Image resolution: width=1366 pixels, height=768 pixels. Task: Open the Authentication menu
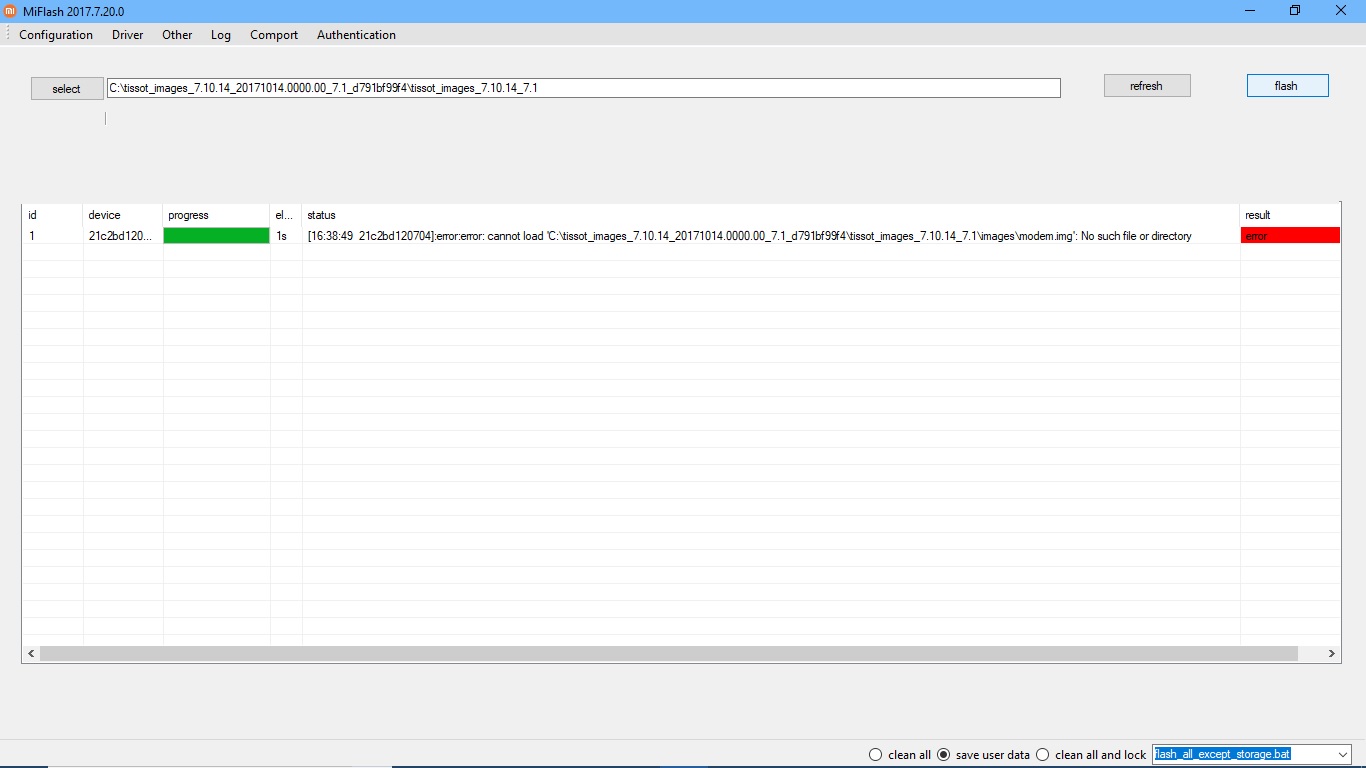pos(356,35)
